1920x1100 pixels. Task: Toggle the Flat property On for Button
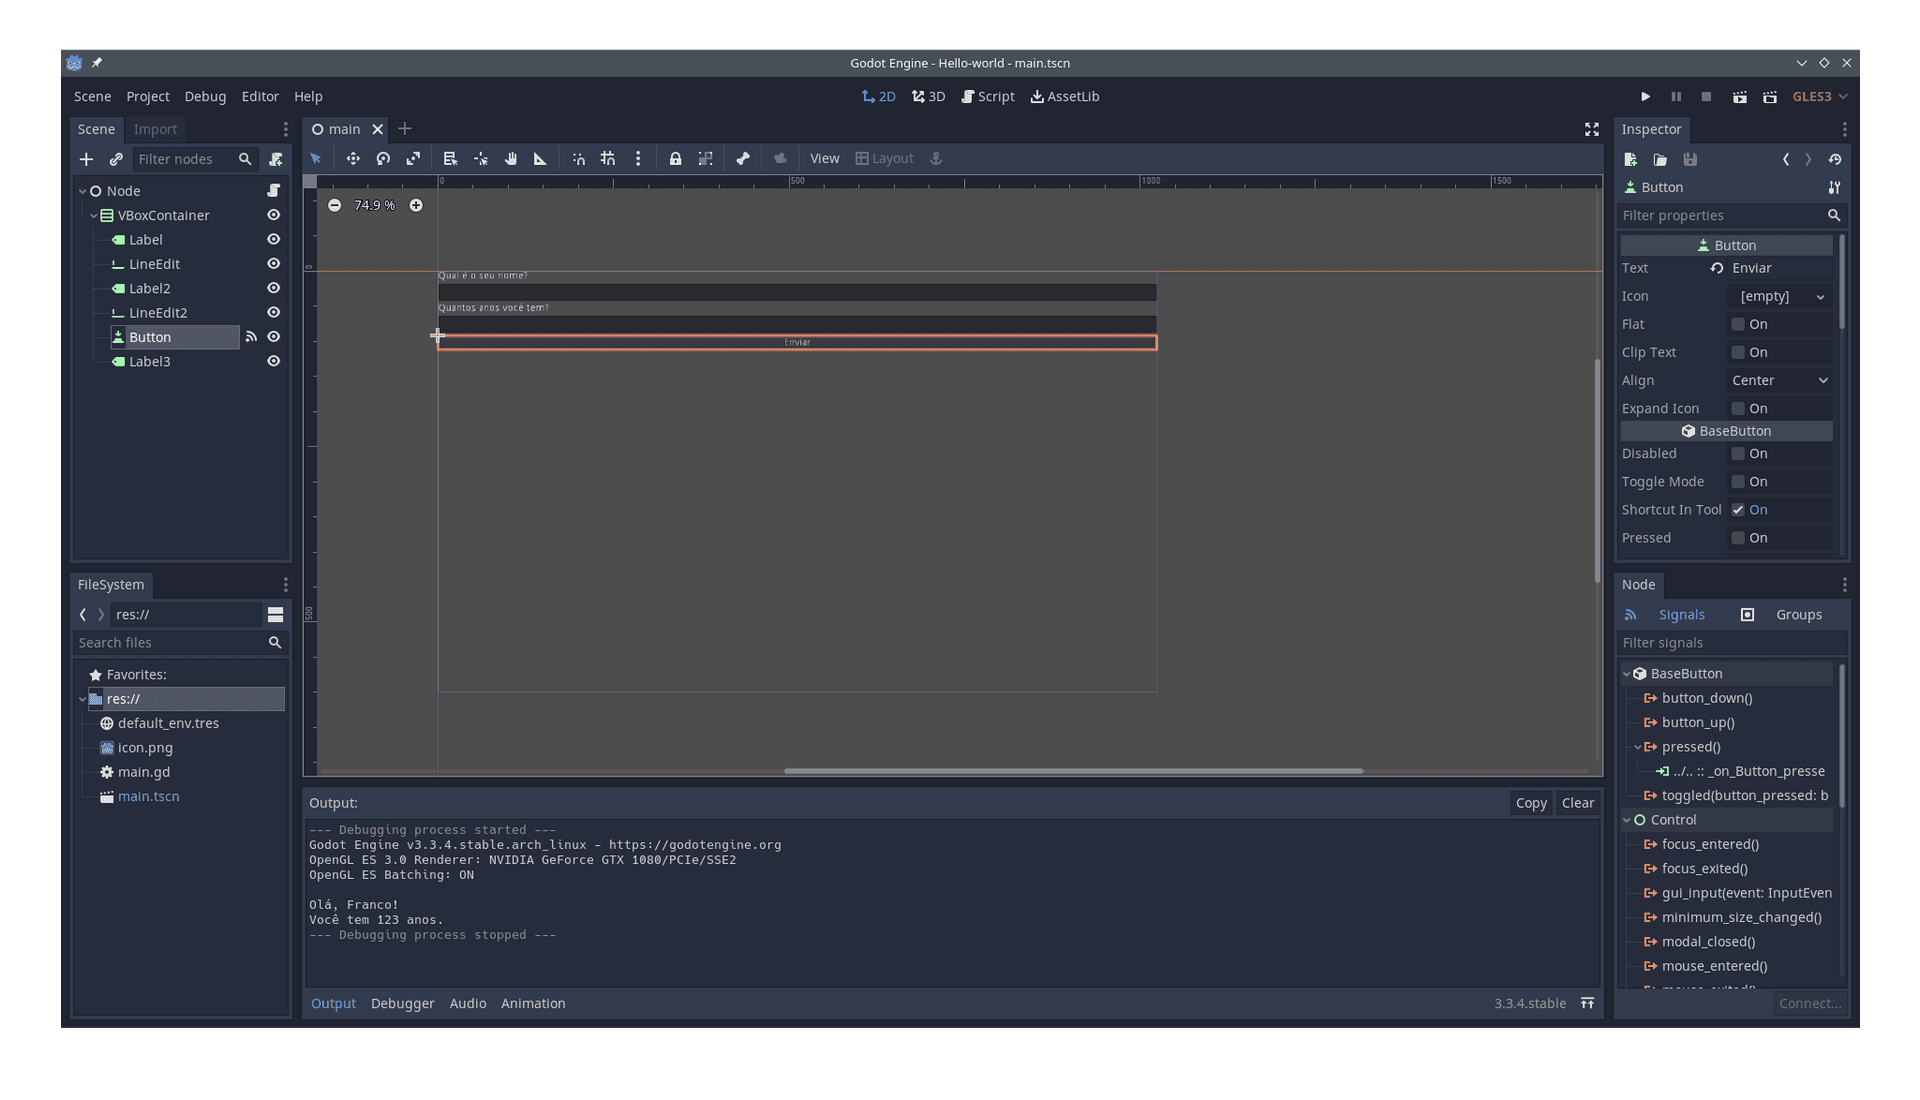pyautogui.click(x=1738, y=324)
